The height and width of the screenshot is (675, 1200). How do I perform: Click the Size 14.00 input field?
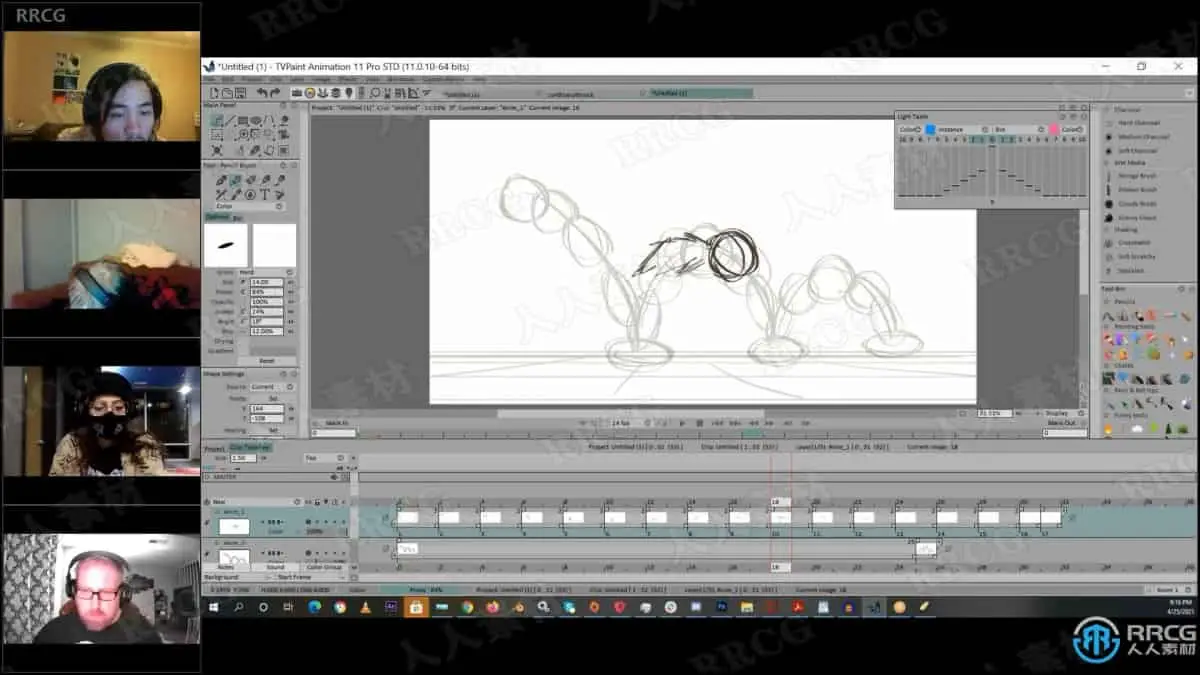coord(267,282)
